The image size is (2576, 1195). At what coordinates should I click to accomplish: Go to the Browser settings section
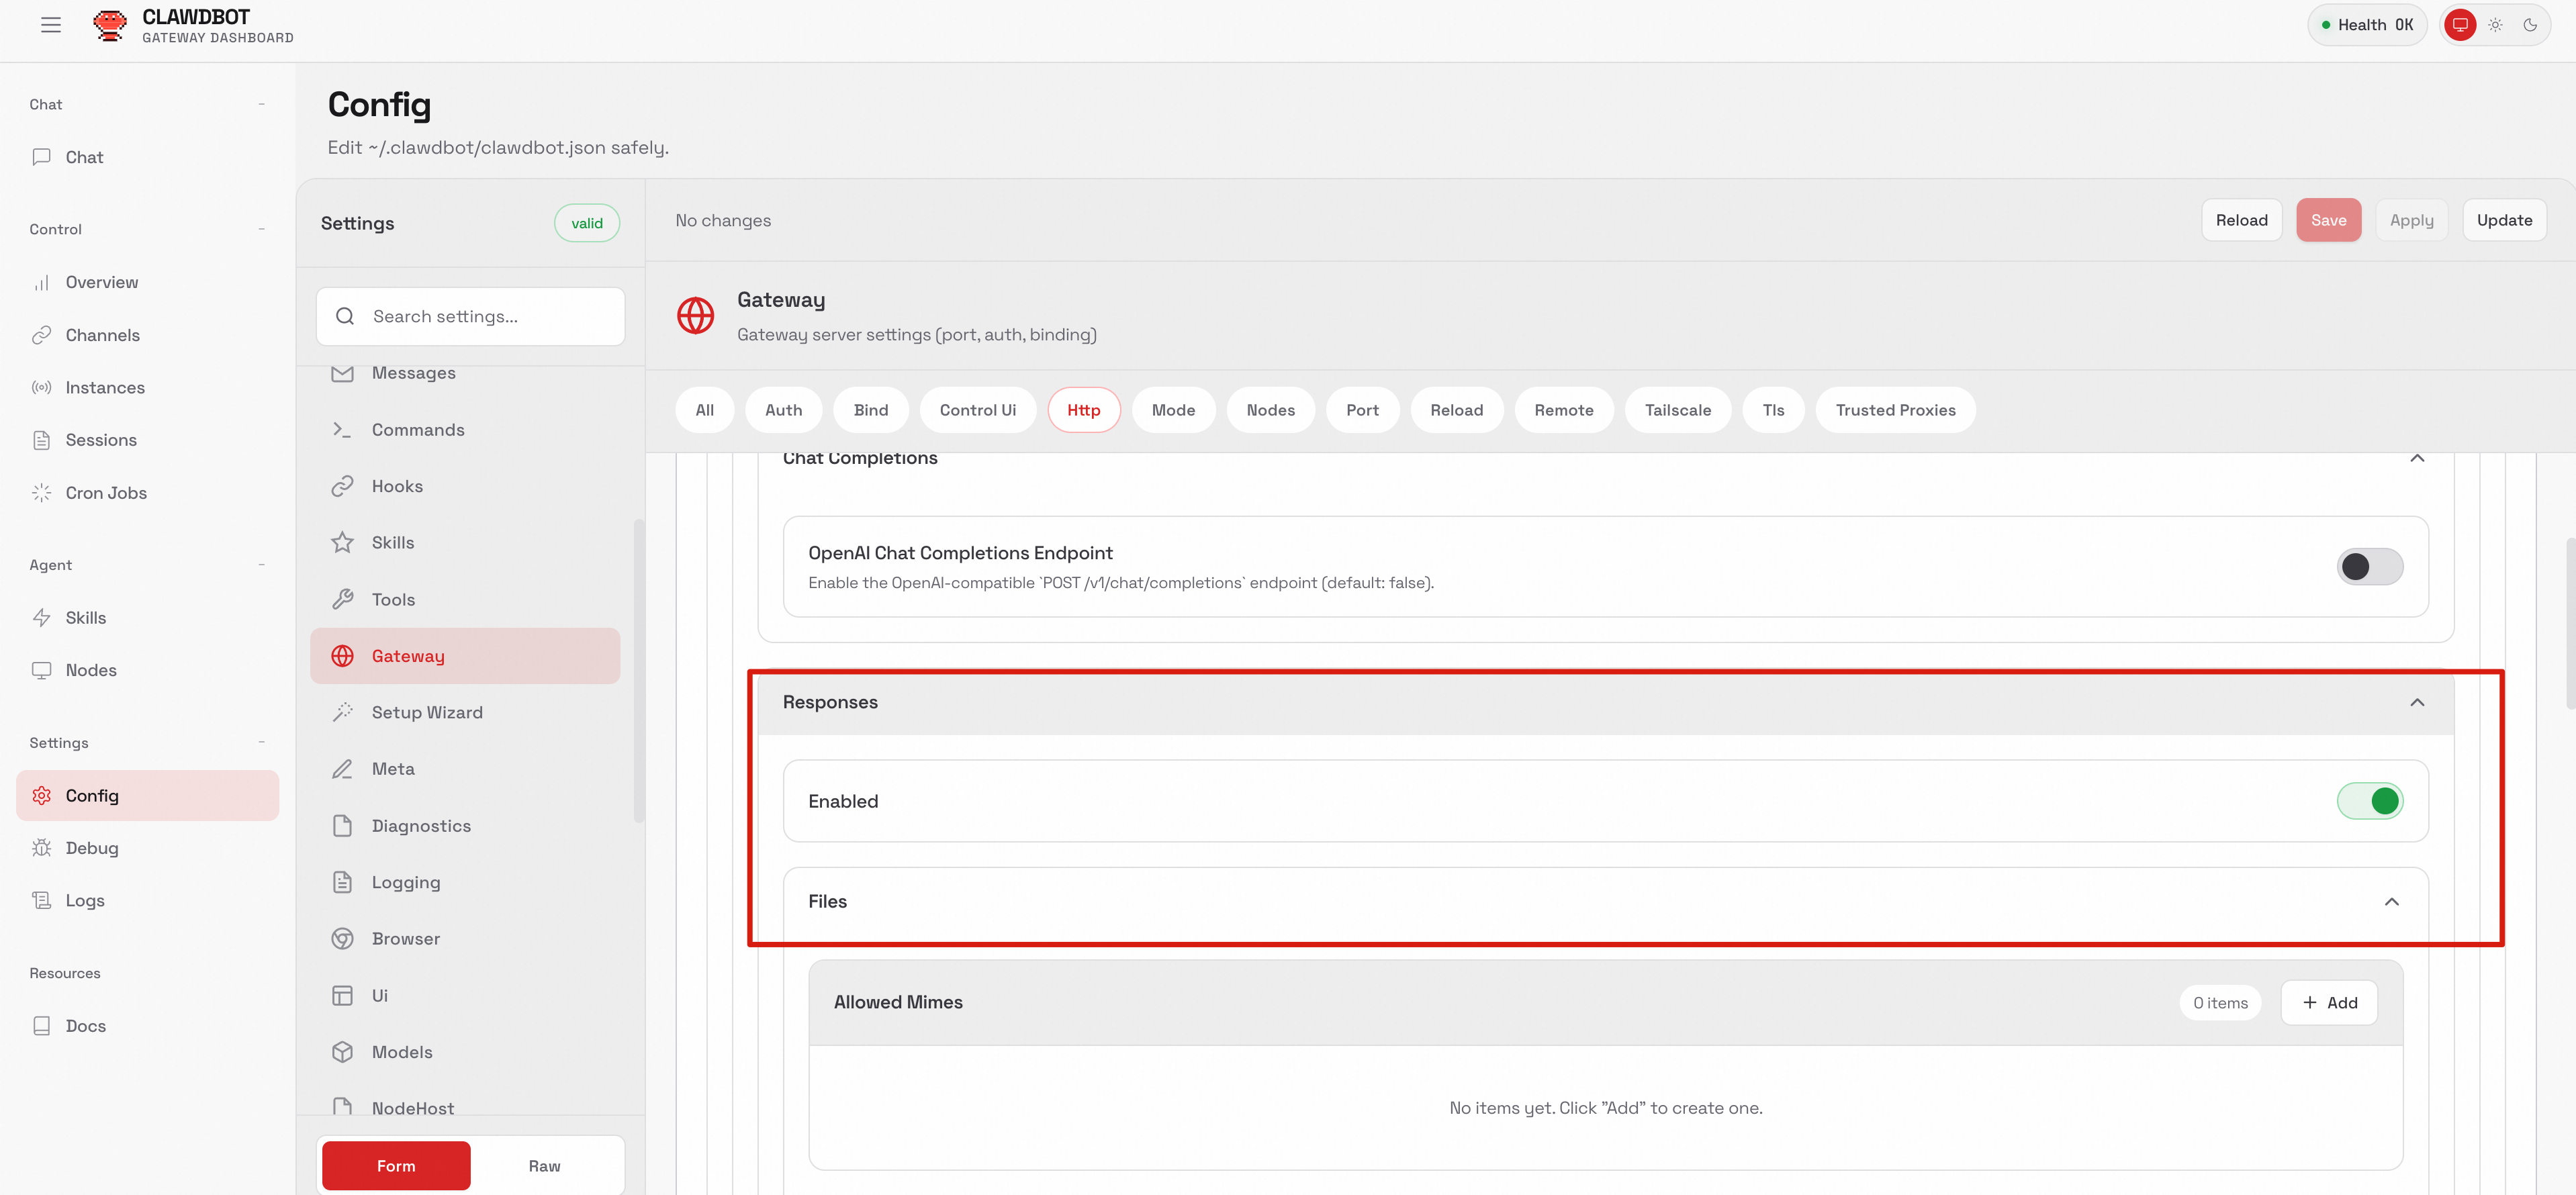[x=405, y=938]
